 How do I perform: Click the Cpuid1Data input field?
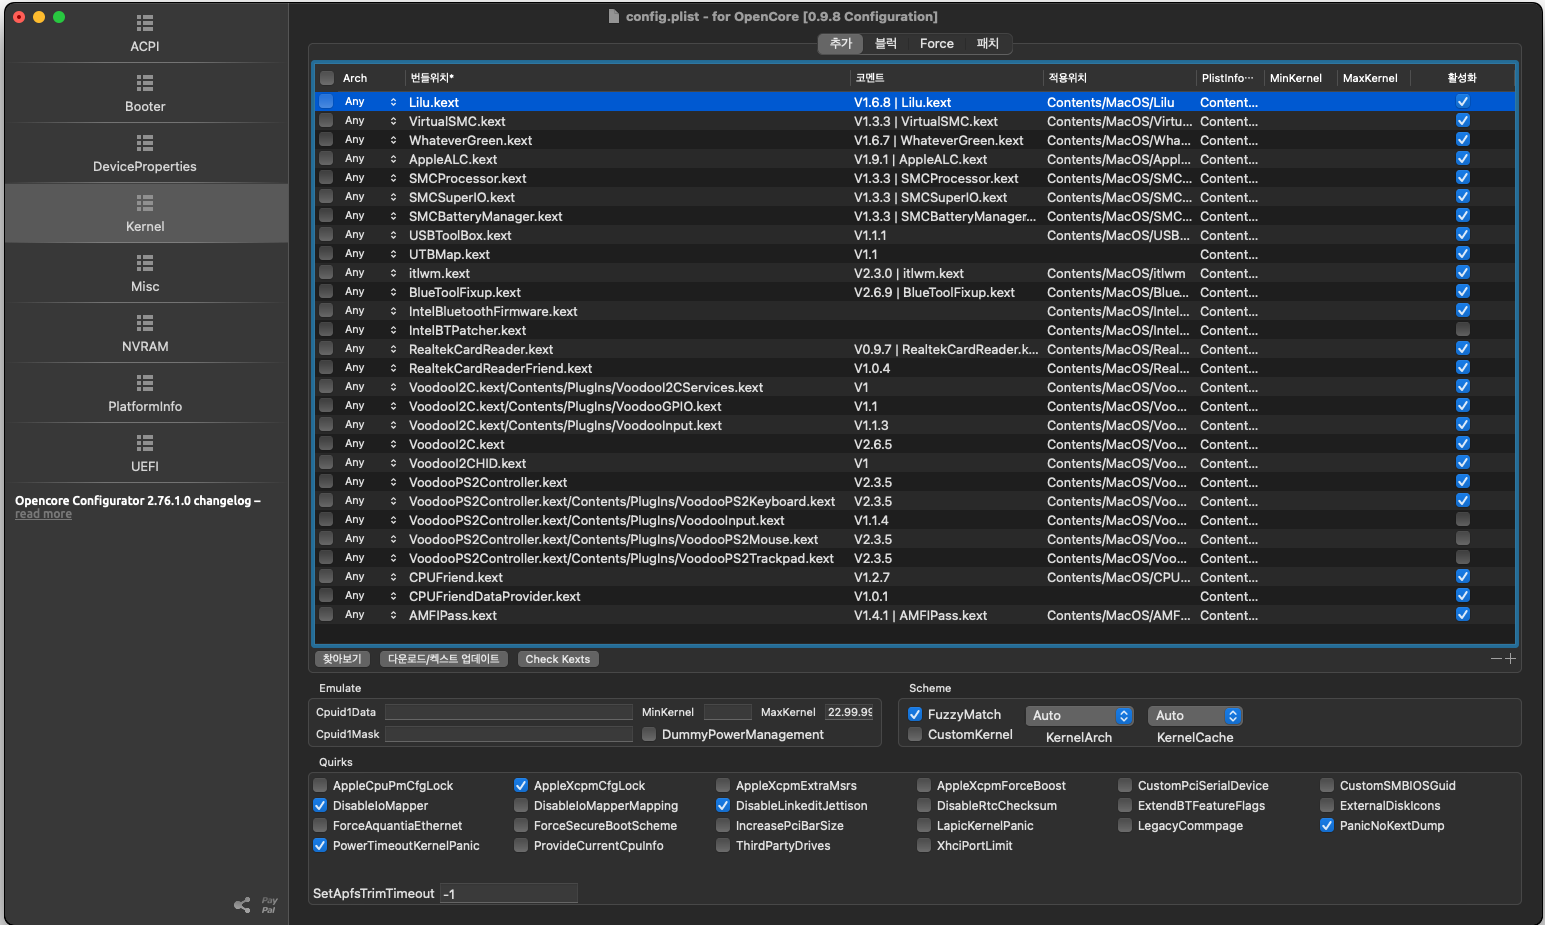(x=508, y=712)
